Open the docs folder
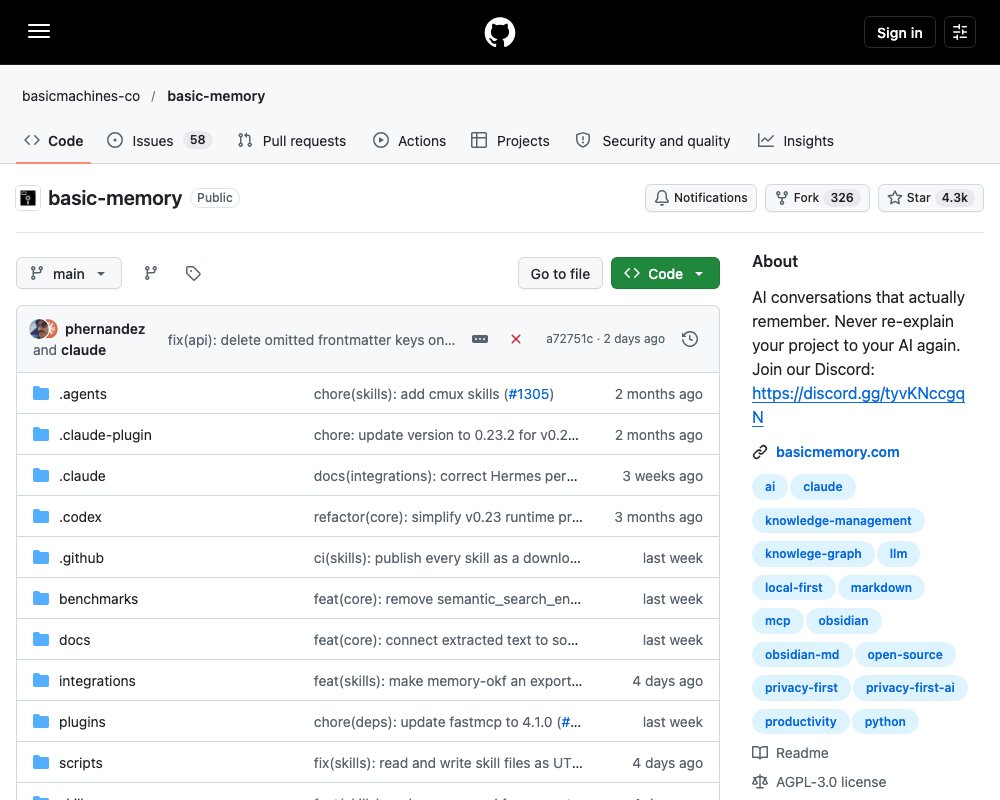This screenshot has width=1000, height=800. click(x=75, y=639)
